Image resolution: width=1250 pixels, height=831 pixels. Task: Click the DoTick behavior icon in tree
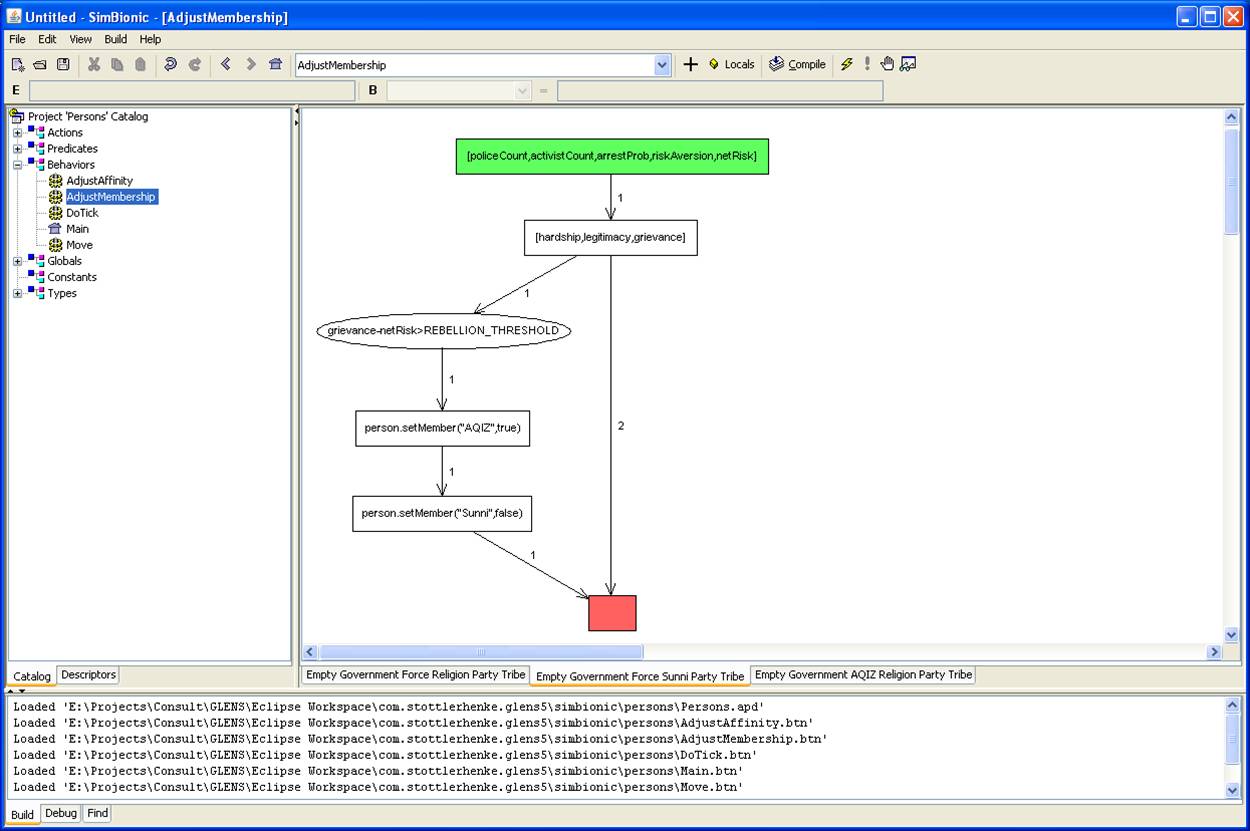click(55, 213)
